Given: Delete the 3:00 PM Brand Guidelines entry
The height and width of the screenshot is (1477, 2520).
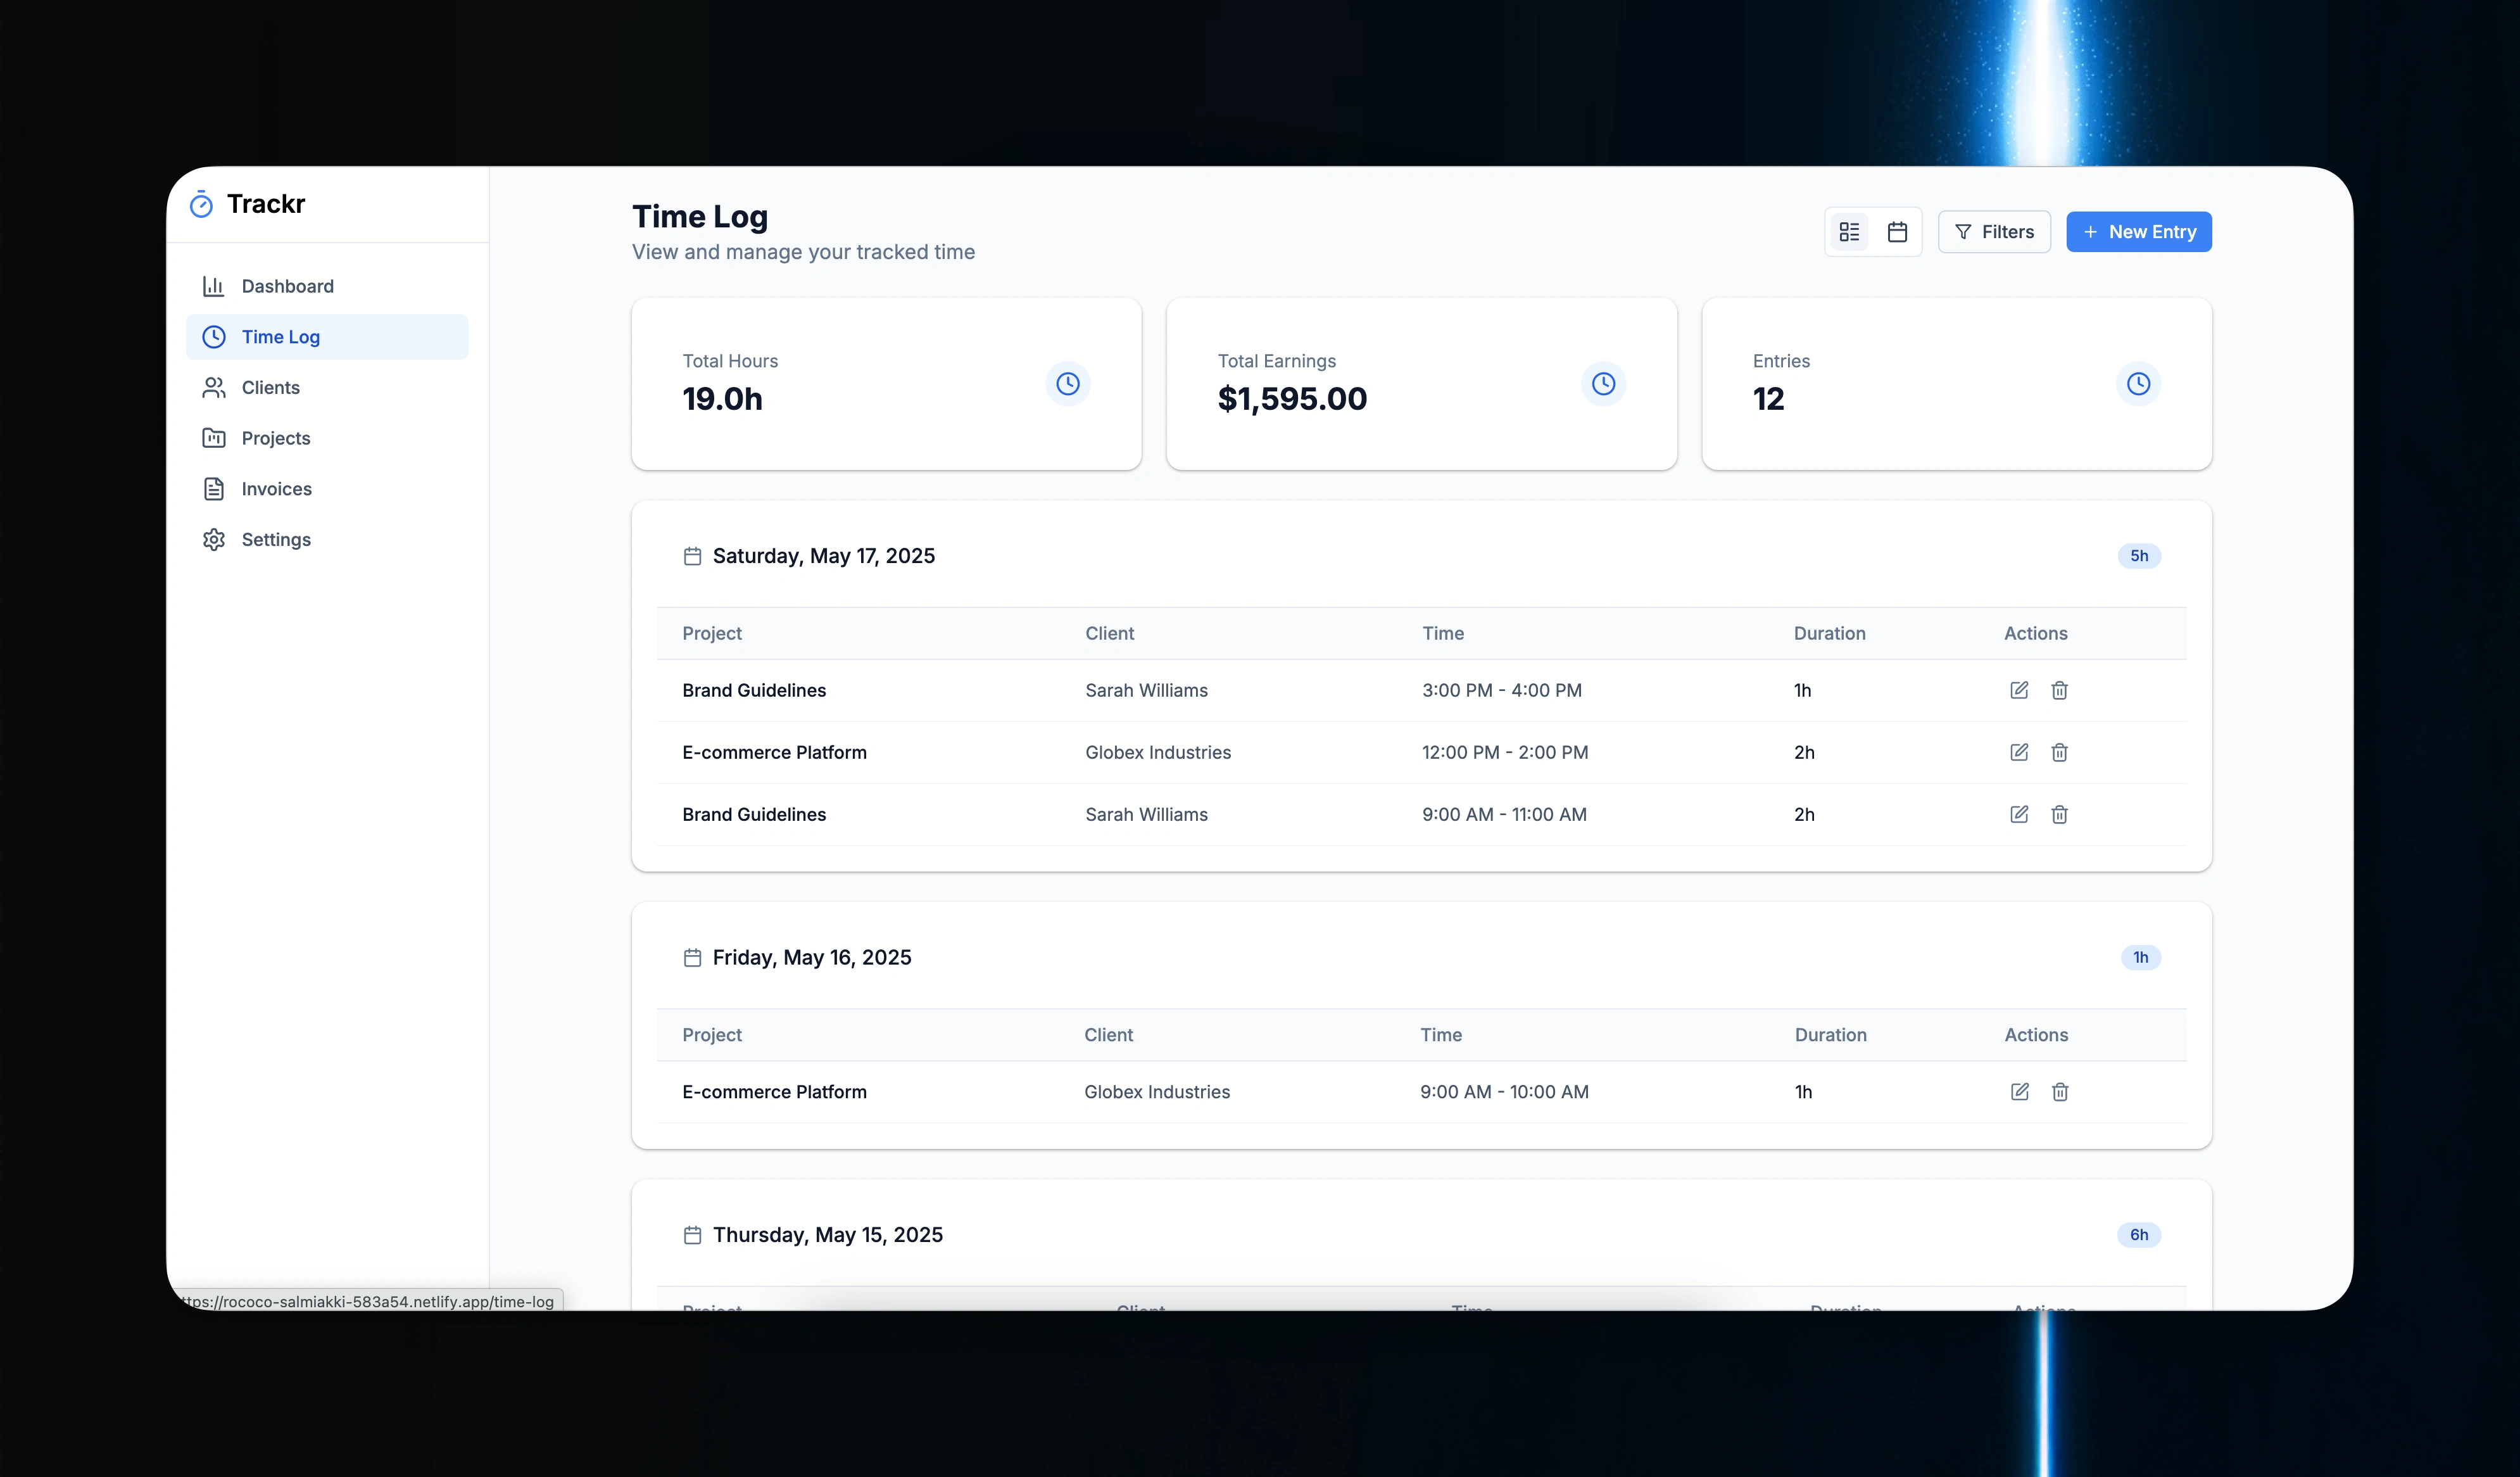Looking at the screenshot, I should [x=2059, y=690].
